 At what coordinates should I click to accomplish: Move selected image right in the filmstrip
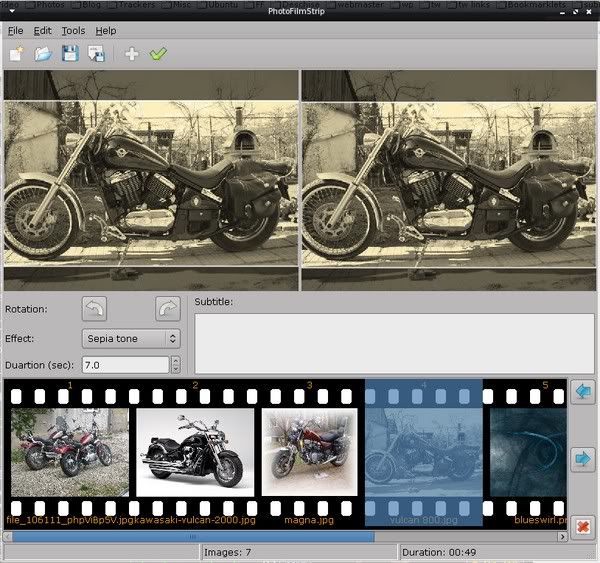(582, 459)
